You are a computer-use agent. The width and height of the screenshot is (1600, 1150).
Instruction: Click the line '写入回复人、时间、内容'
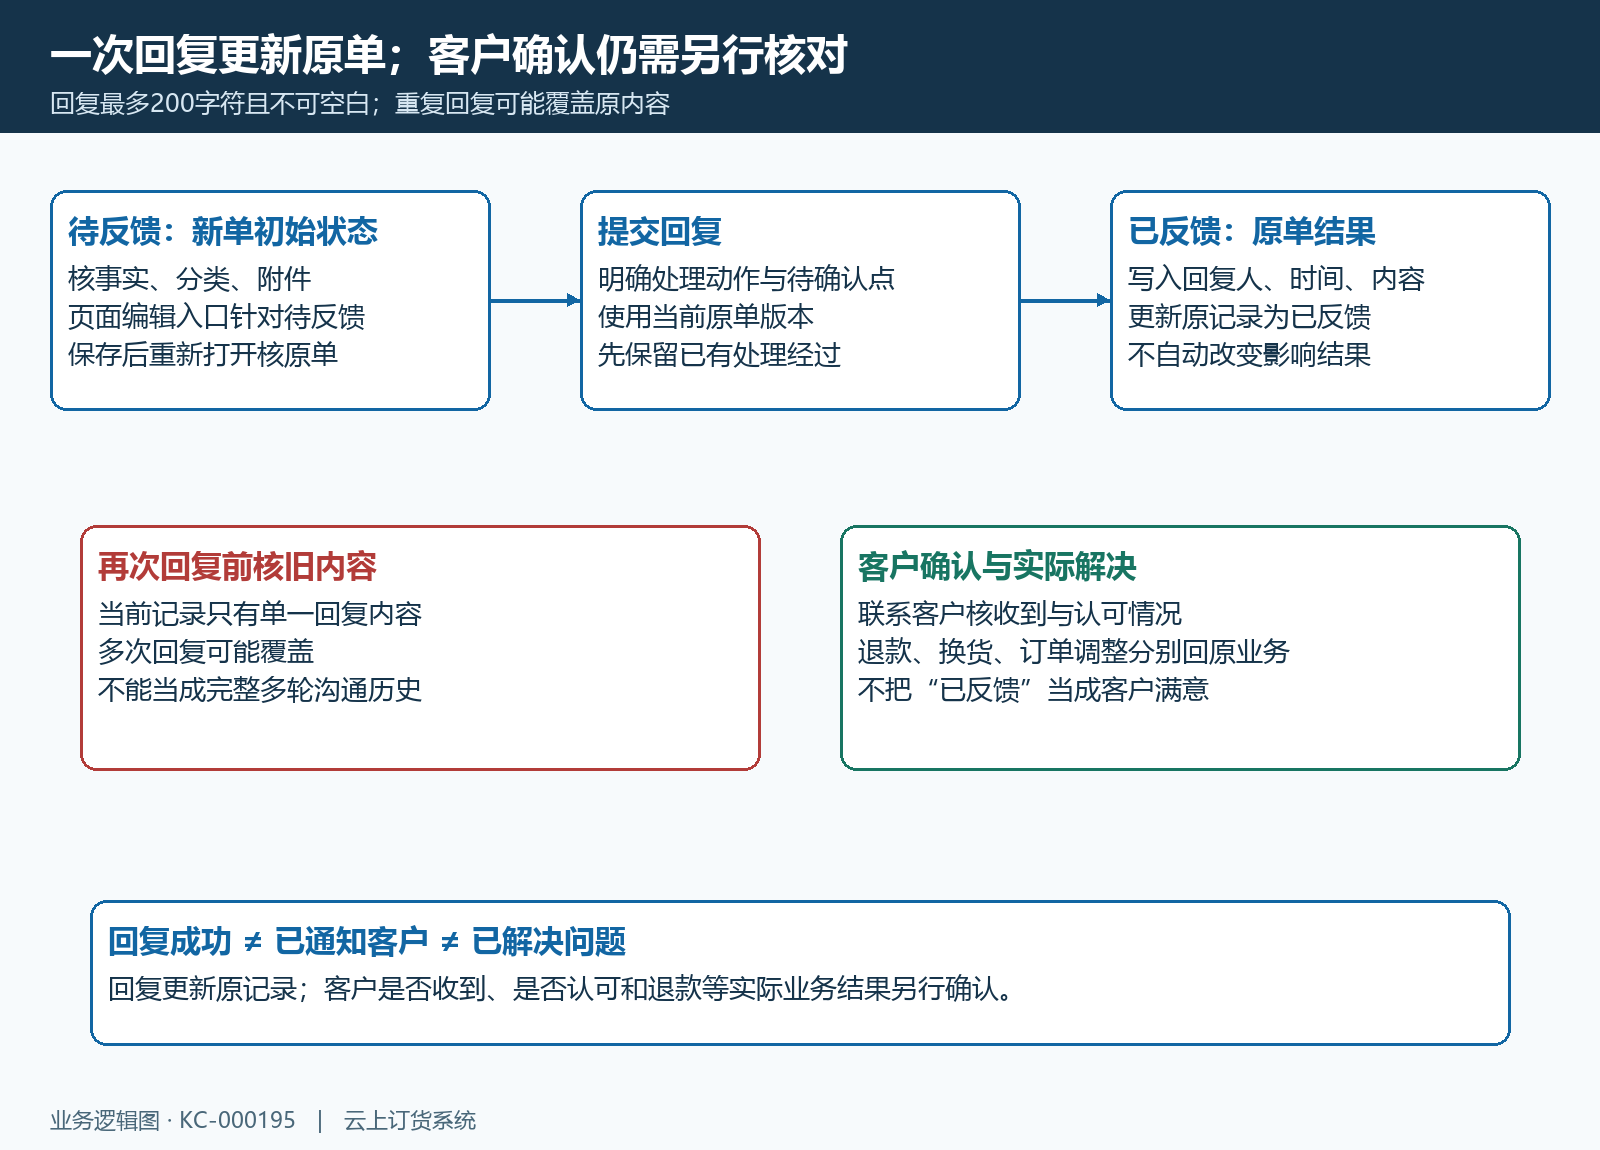tap(1276, 279)
